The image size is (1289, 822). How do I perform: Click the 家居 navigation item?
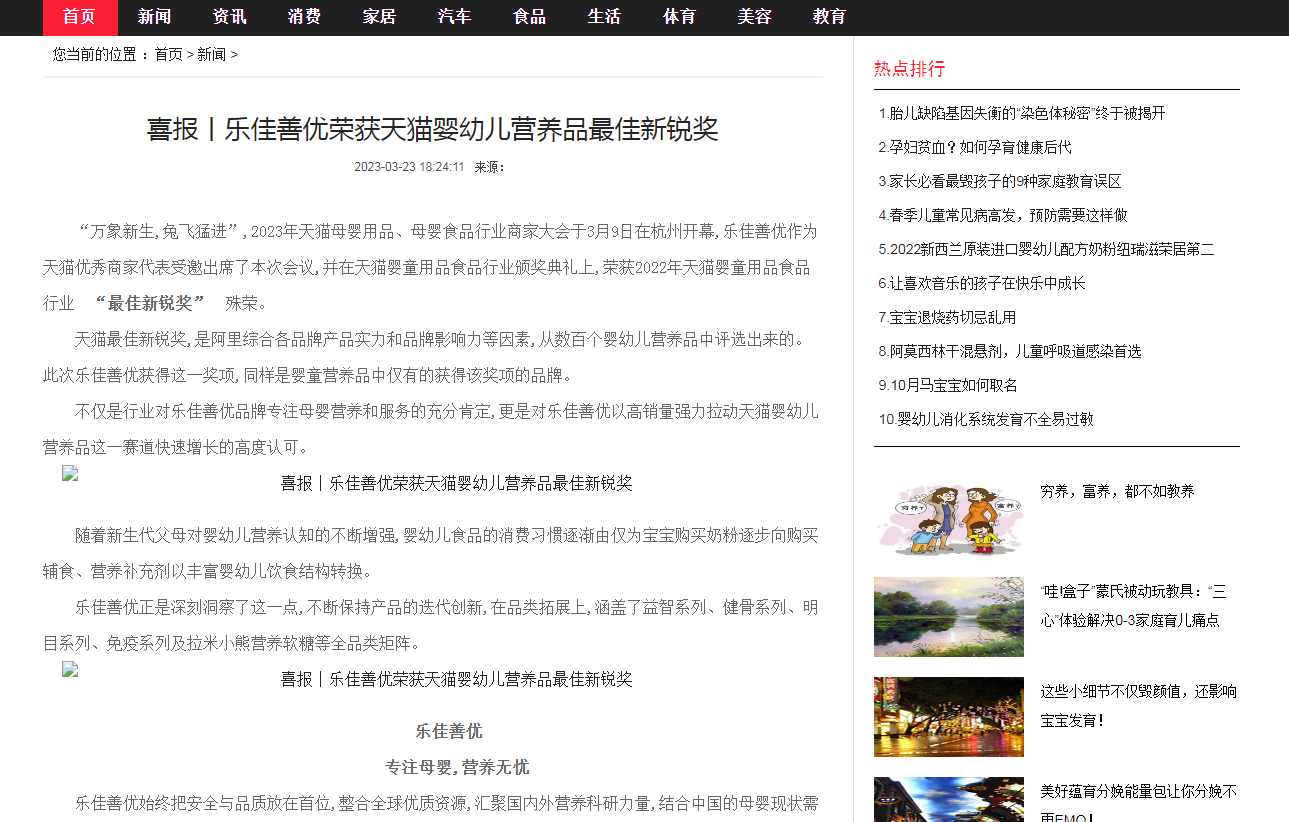point(380,17)
